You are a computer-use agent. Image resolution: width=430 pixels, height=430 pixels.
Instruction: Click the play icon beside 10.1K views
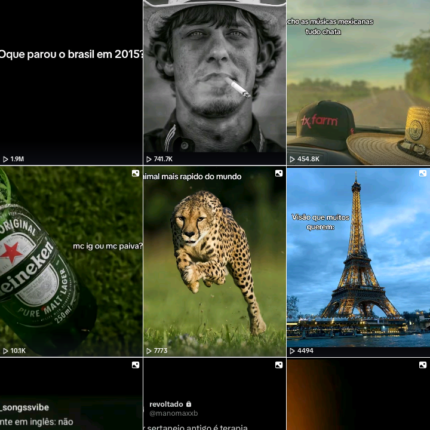click(x=5, y=351)
